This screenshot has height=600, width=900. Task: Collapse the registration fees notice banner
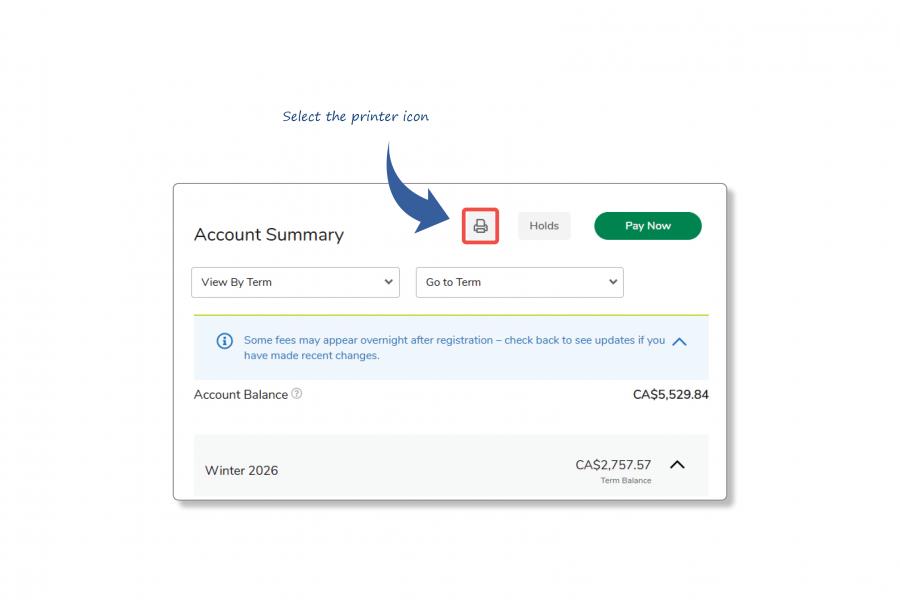coord(679,341)
